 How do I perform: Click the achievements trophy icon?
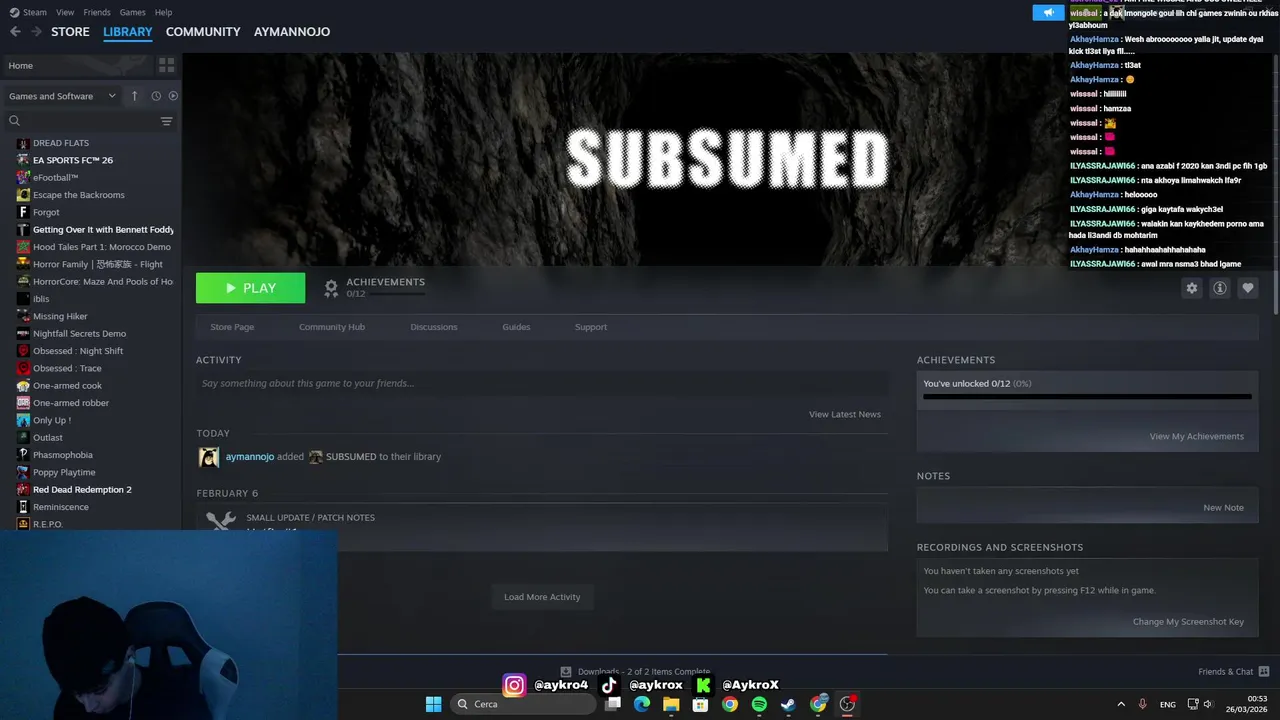tap(331, 288)
